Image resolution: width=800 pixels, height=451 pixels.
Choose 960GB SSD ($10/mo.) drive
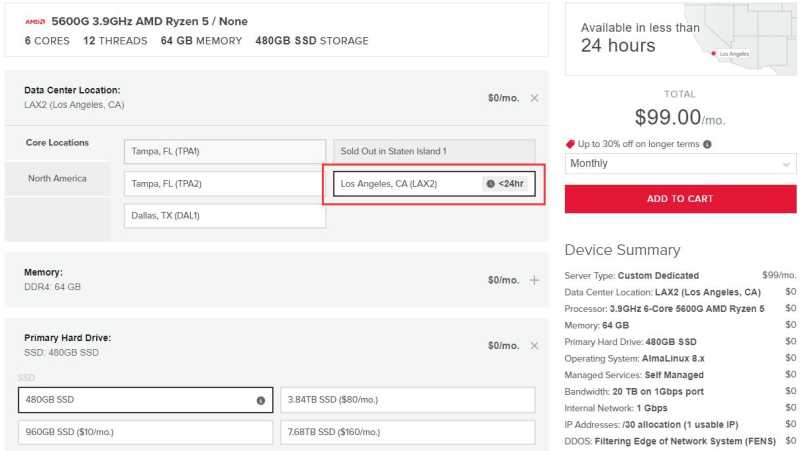(x=145, y=432)
